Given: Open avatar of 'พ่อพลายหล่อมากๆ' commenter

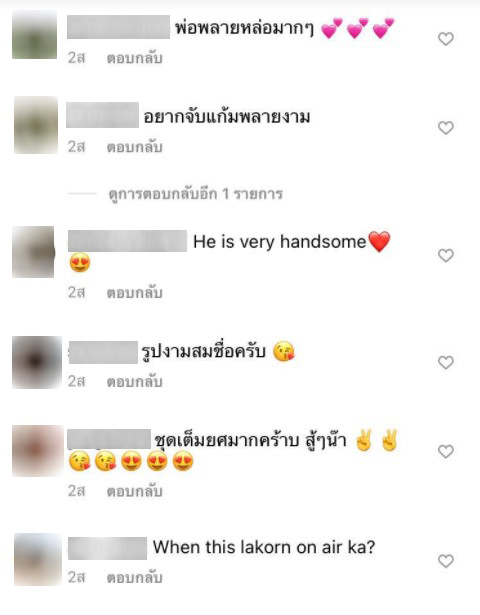Looking at the screenshot, I should tap(35, 35).
